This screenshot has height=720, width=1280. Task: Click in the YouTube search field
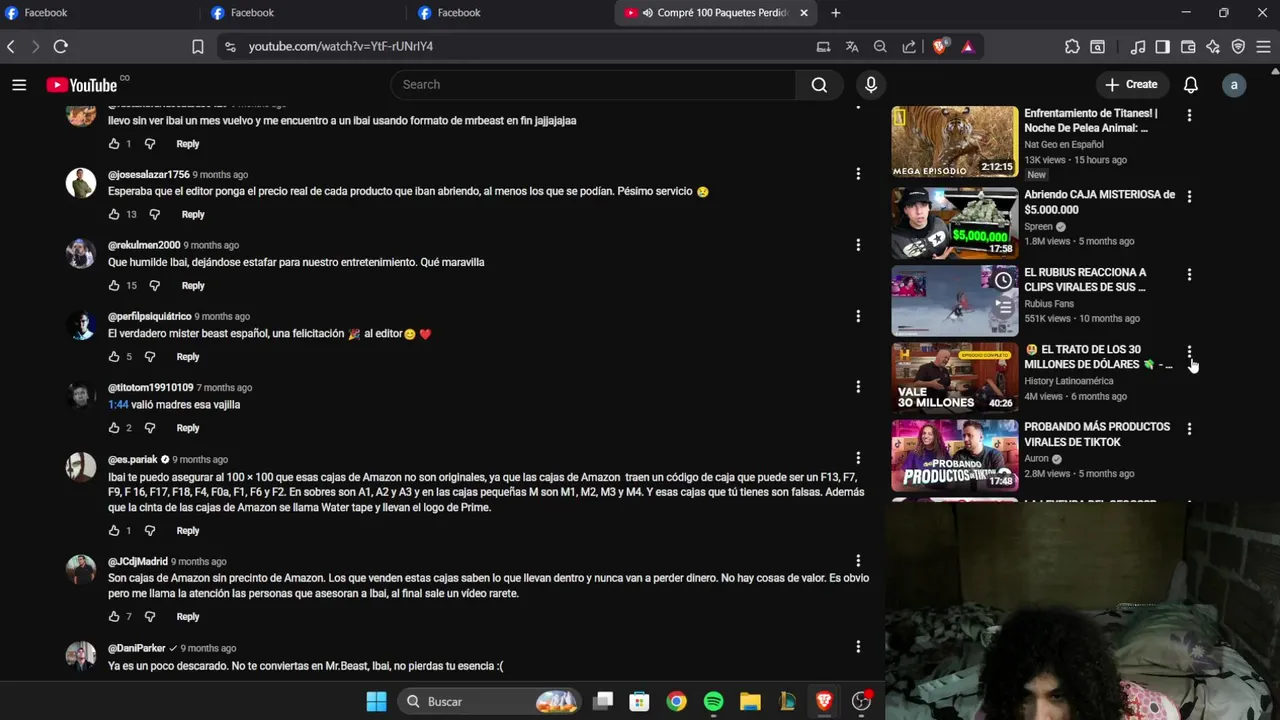click(x=594, y=85)
